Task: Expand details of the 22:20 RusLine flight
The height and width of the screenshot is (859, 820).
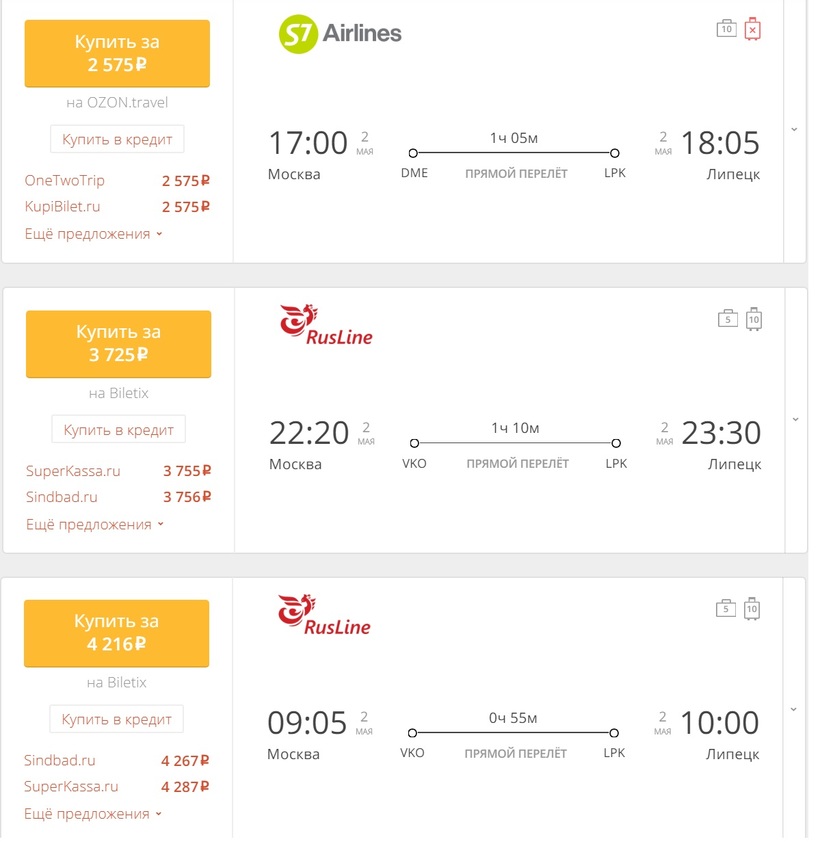Action: (795, 420)
